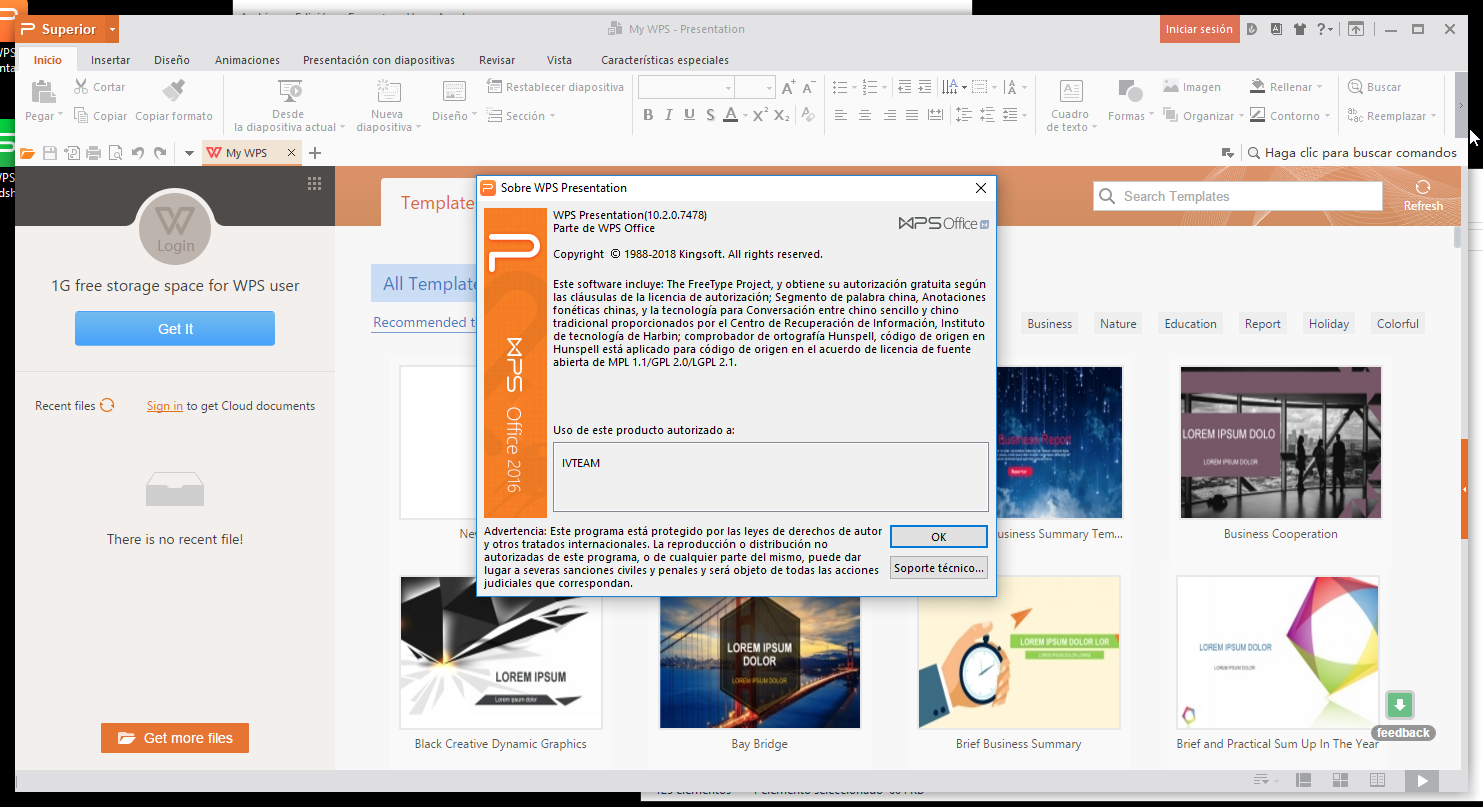Screen dimensions: 1483x807
Task: Click the Sign in link
Action: point(165,406)
